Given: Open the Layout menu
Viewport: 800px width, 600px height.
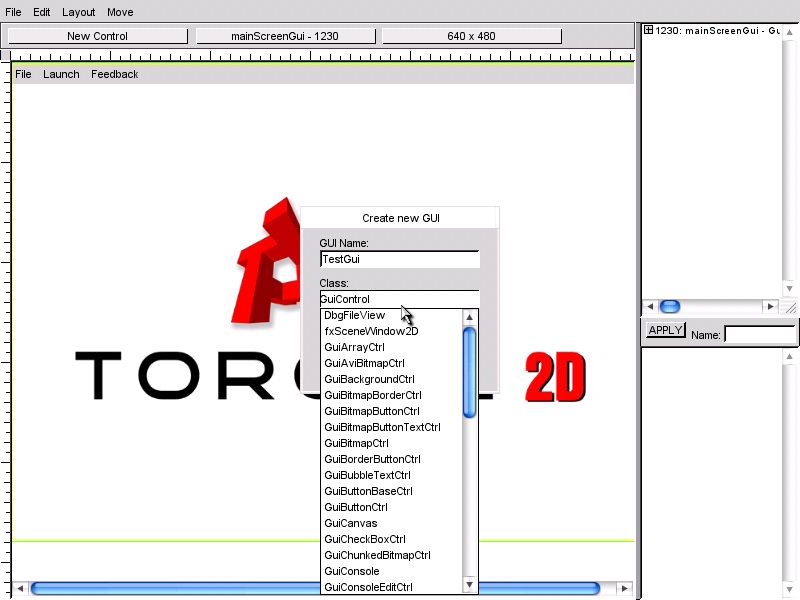Looking at the screenshot, I should [79, 12].
